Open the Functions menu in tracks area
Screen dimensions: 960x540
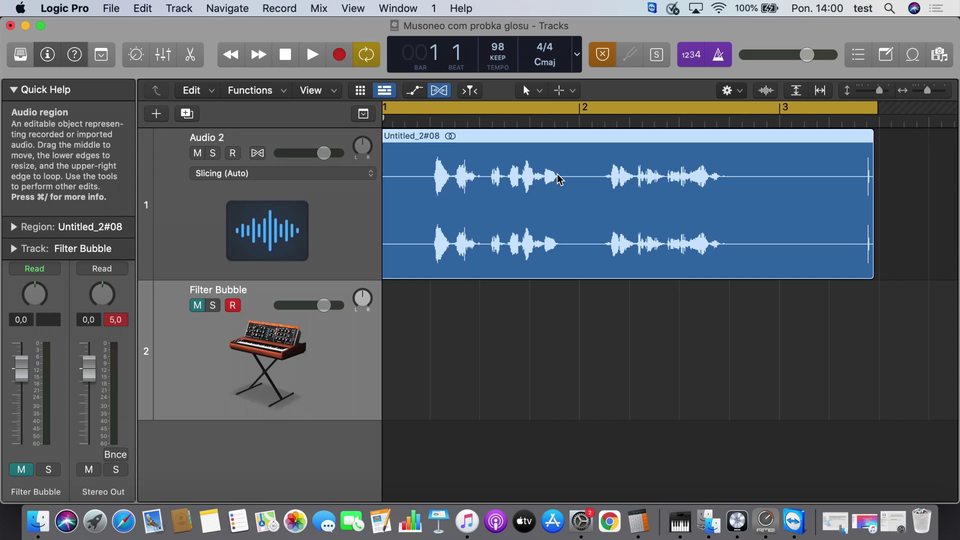(x=250, y=90)
